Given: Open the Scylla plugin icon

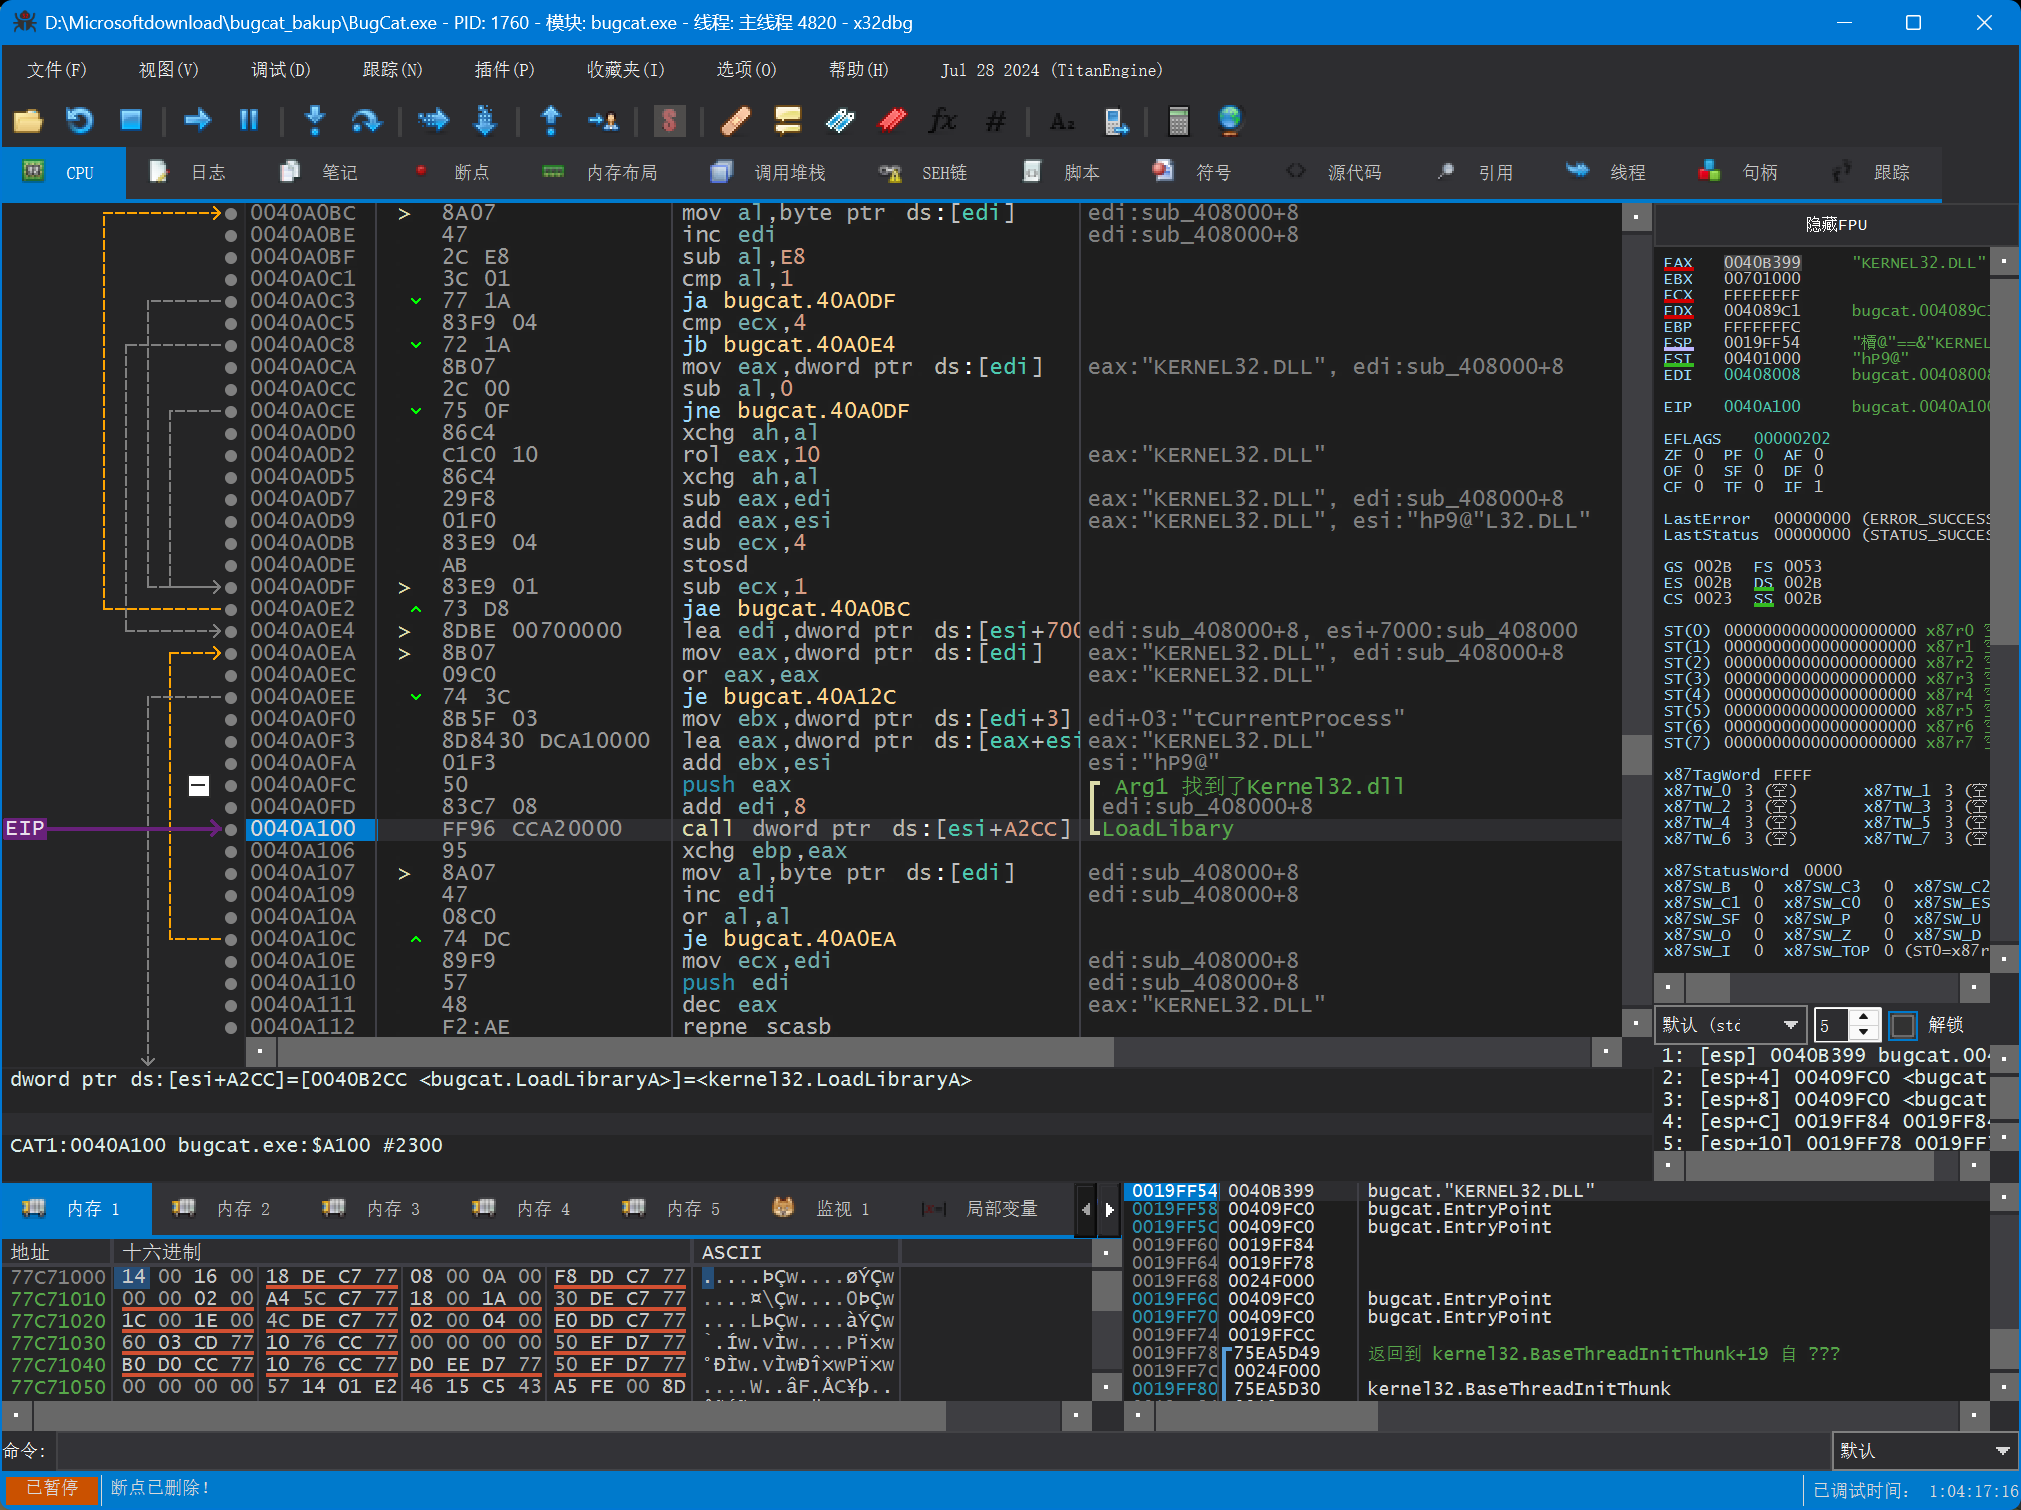Looking at the screenshot, I should (x=669, y=121).
